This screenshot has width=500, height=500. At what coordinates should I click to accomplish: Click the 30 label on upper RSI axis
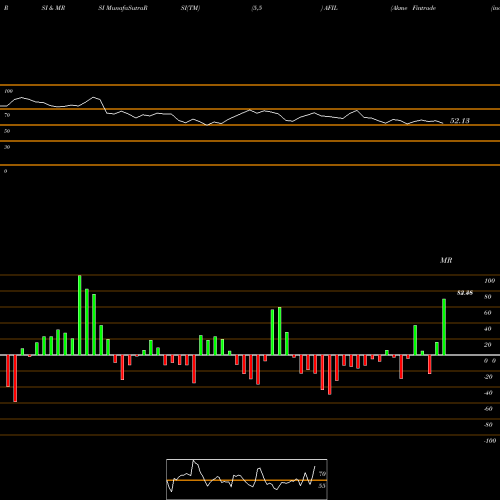(7, 147)
